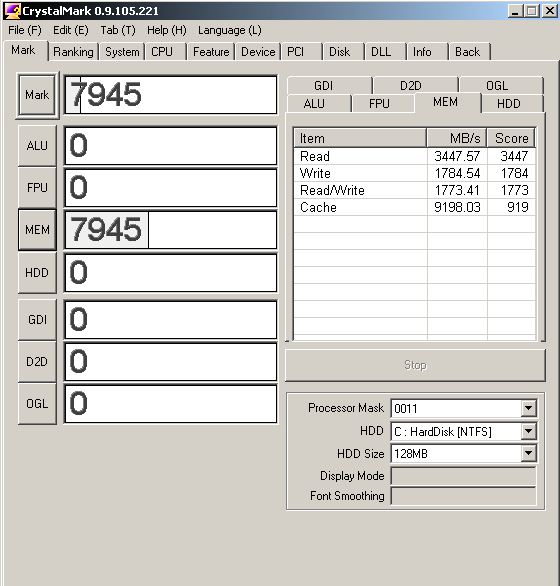Click the total Mark score 7945 bar

click(x=171, y=95)
